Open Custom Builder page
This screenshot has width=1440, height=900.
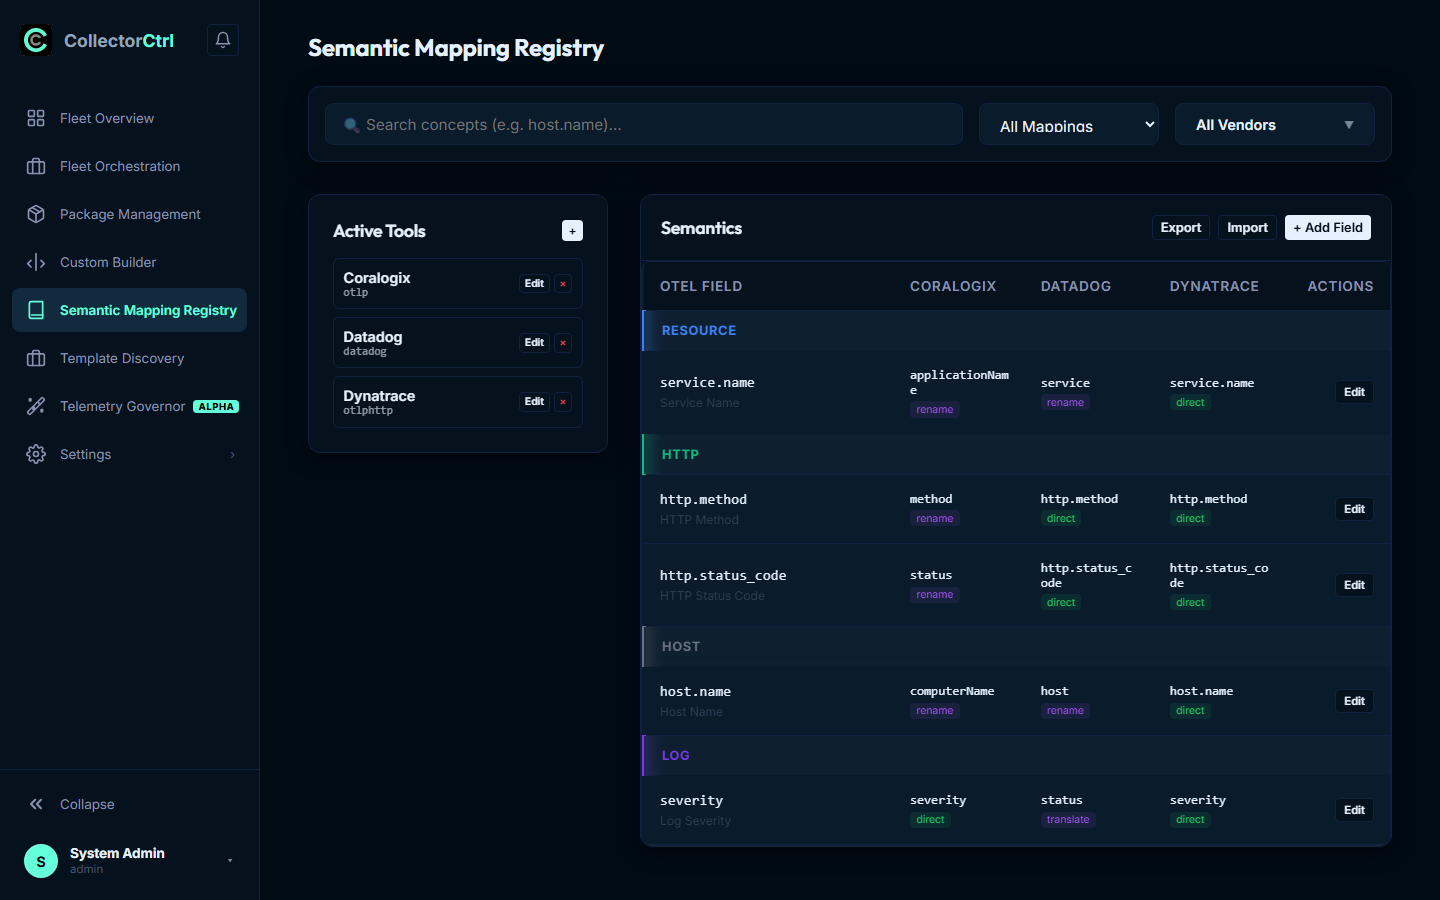(130, 262)
